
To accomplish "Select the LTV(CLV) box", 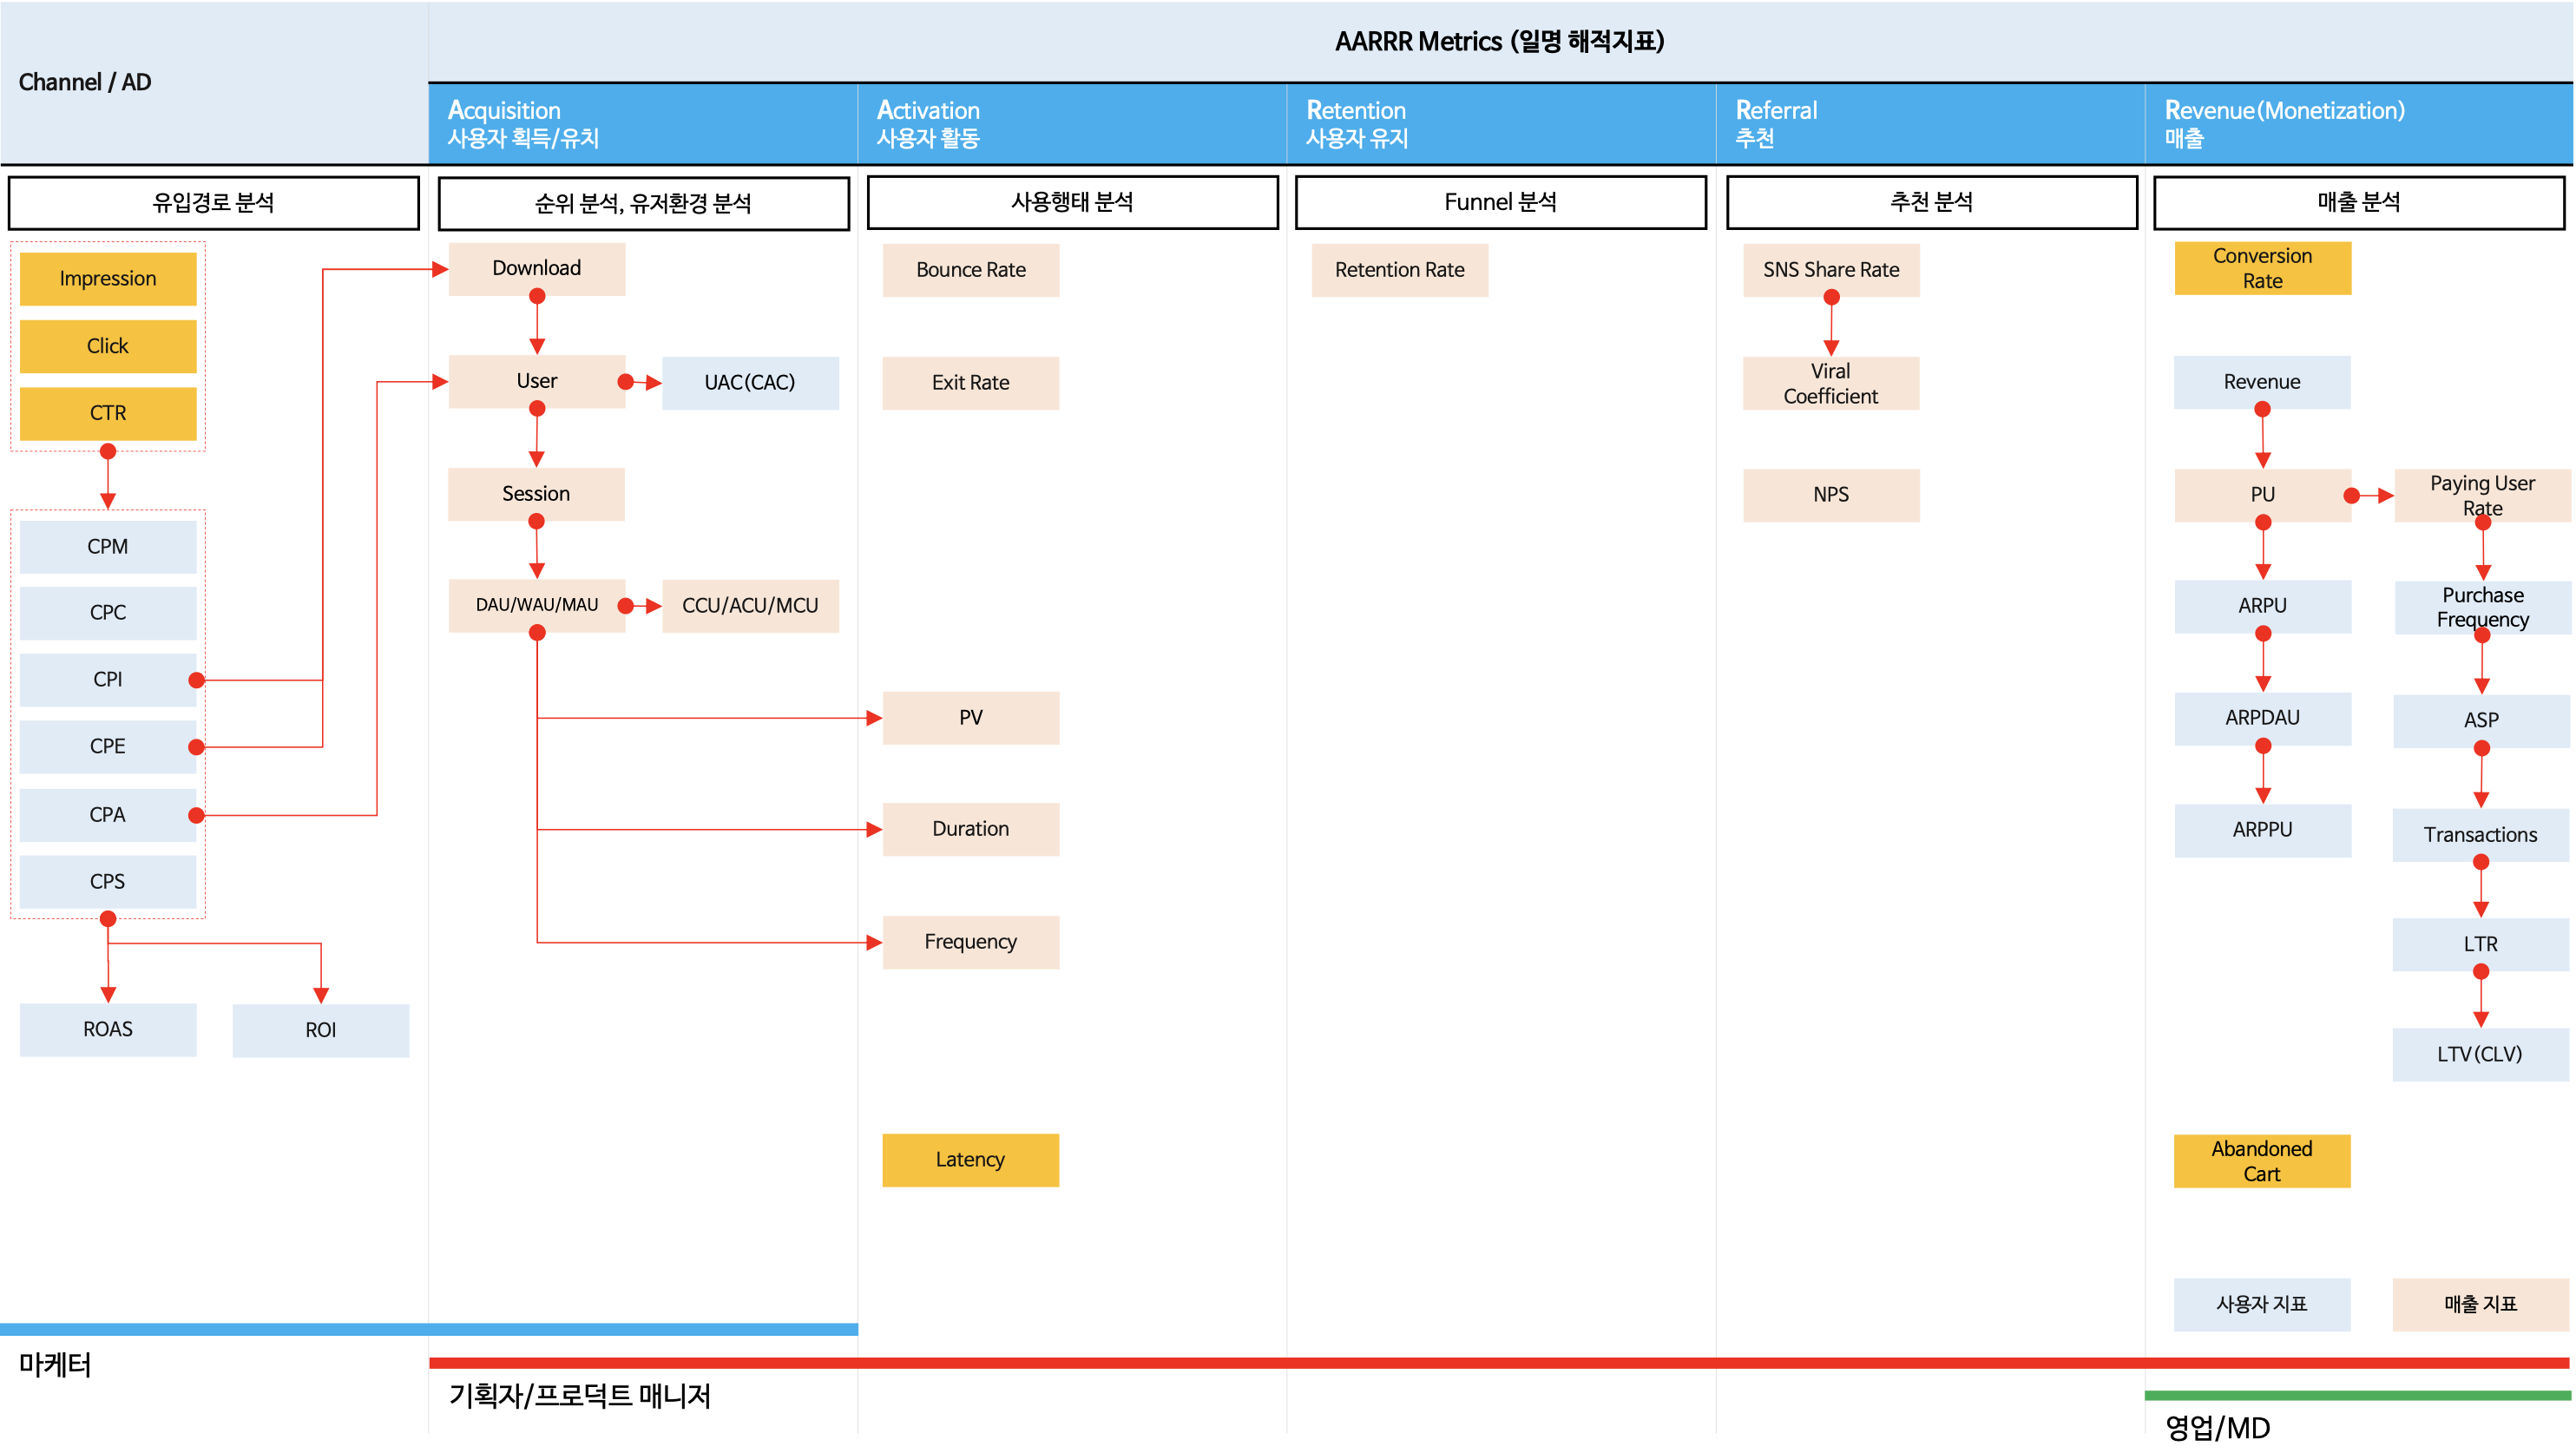I will 2480,1054.
